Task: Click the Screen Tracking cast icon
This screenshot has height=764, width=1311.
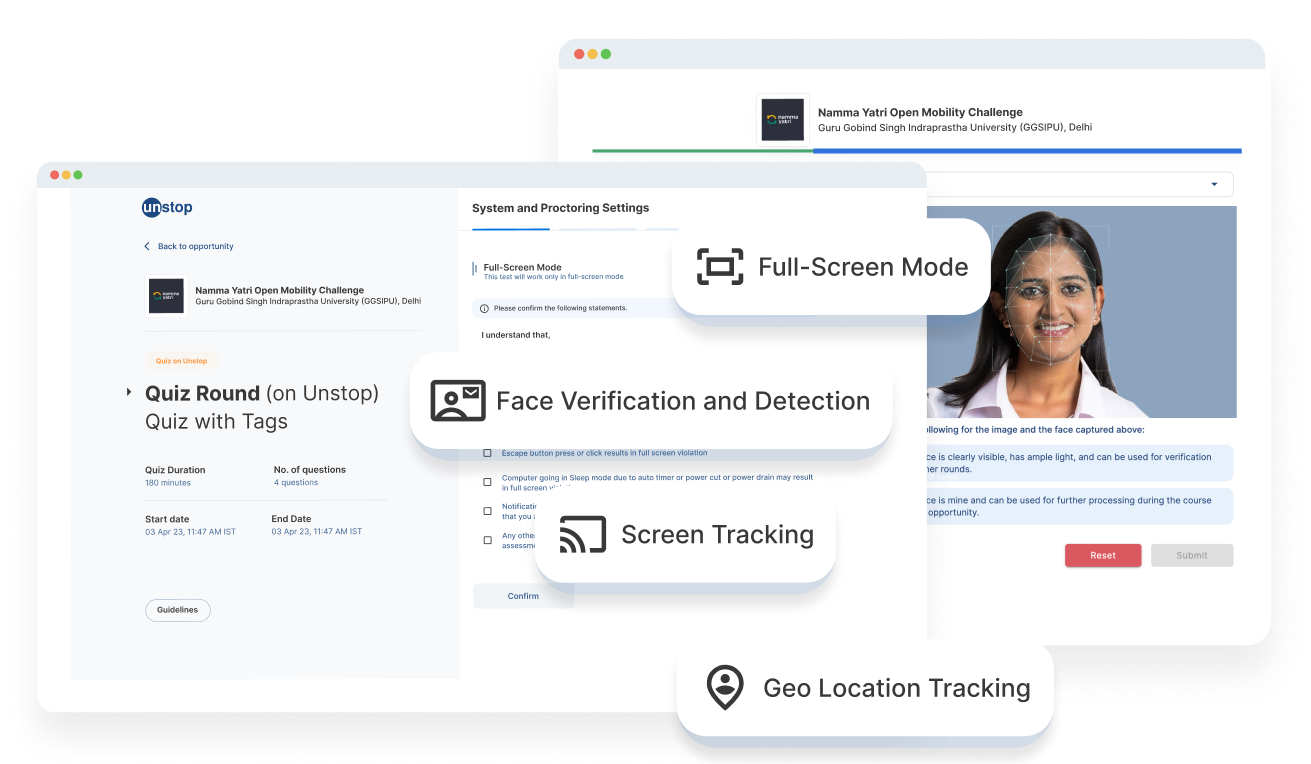Action: [582, 535]
